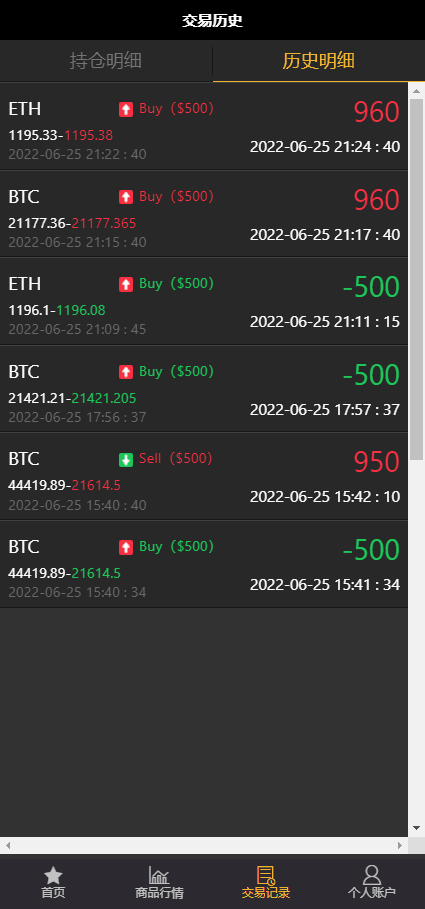Click the vertical scrollbar thumb
The image size is (425, 909).
[x=416, y=279]
